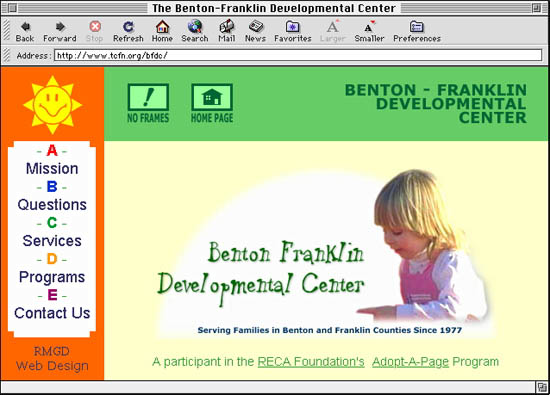Viewport: 550px width, 395px height.
Task: Open the Programs page link
Action: pos(52,277)
